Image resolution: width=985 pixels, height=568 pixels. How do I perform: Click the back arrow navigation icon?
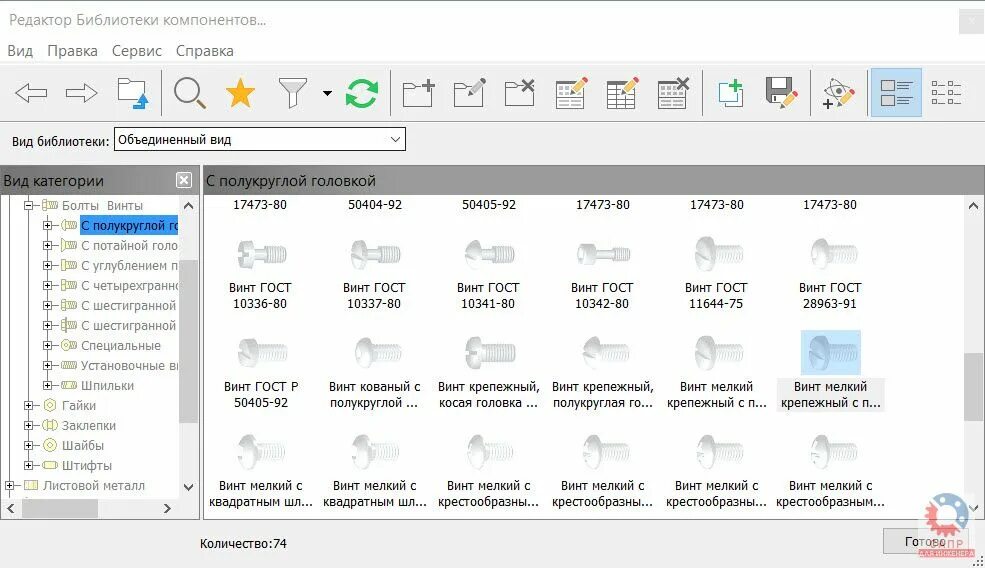pyautogui.click(x=31, y=93)
